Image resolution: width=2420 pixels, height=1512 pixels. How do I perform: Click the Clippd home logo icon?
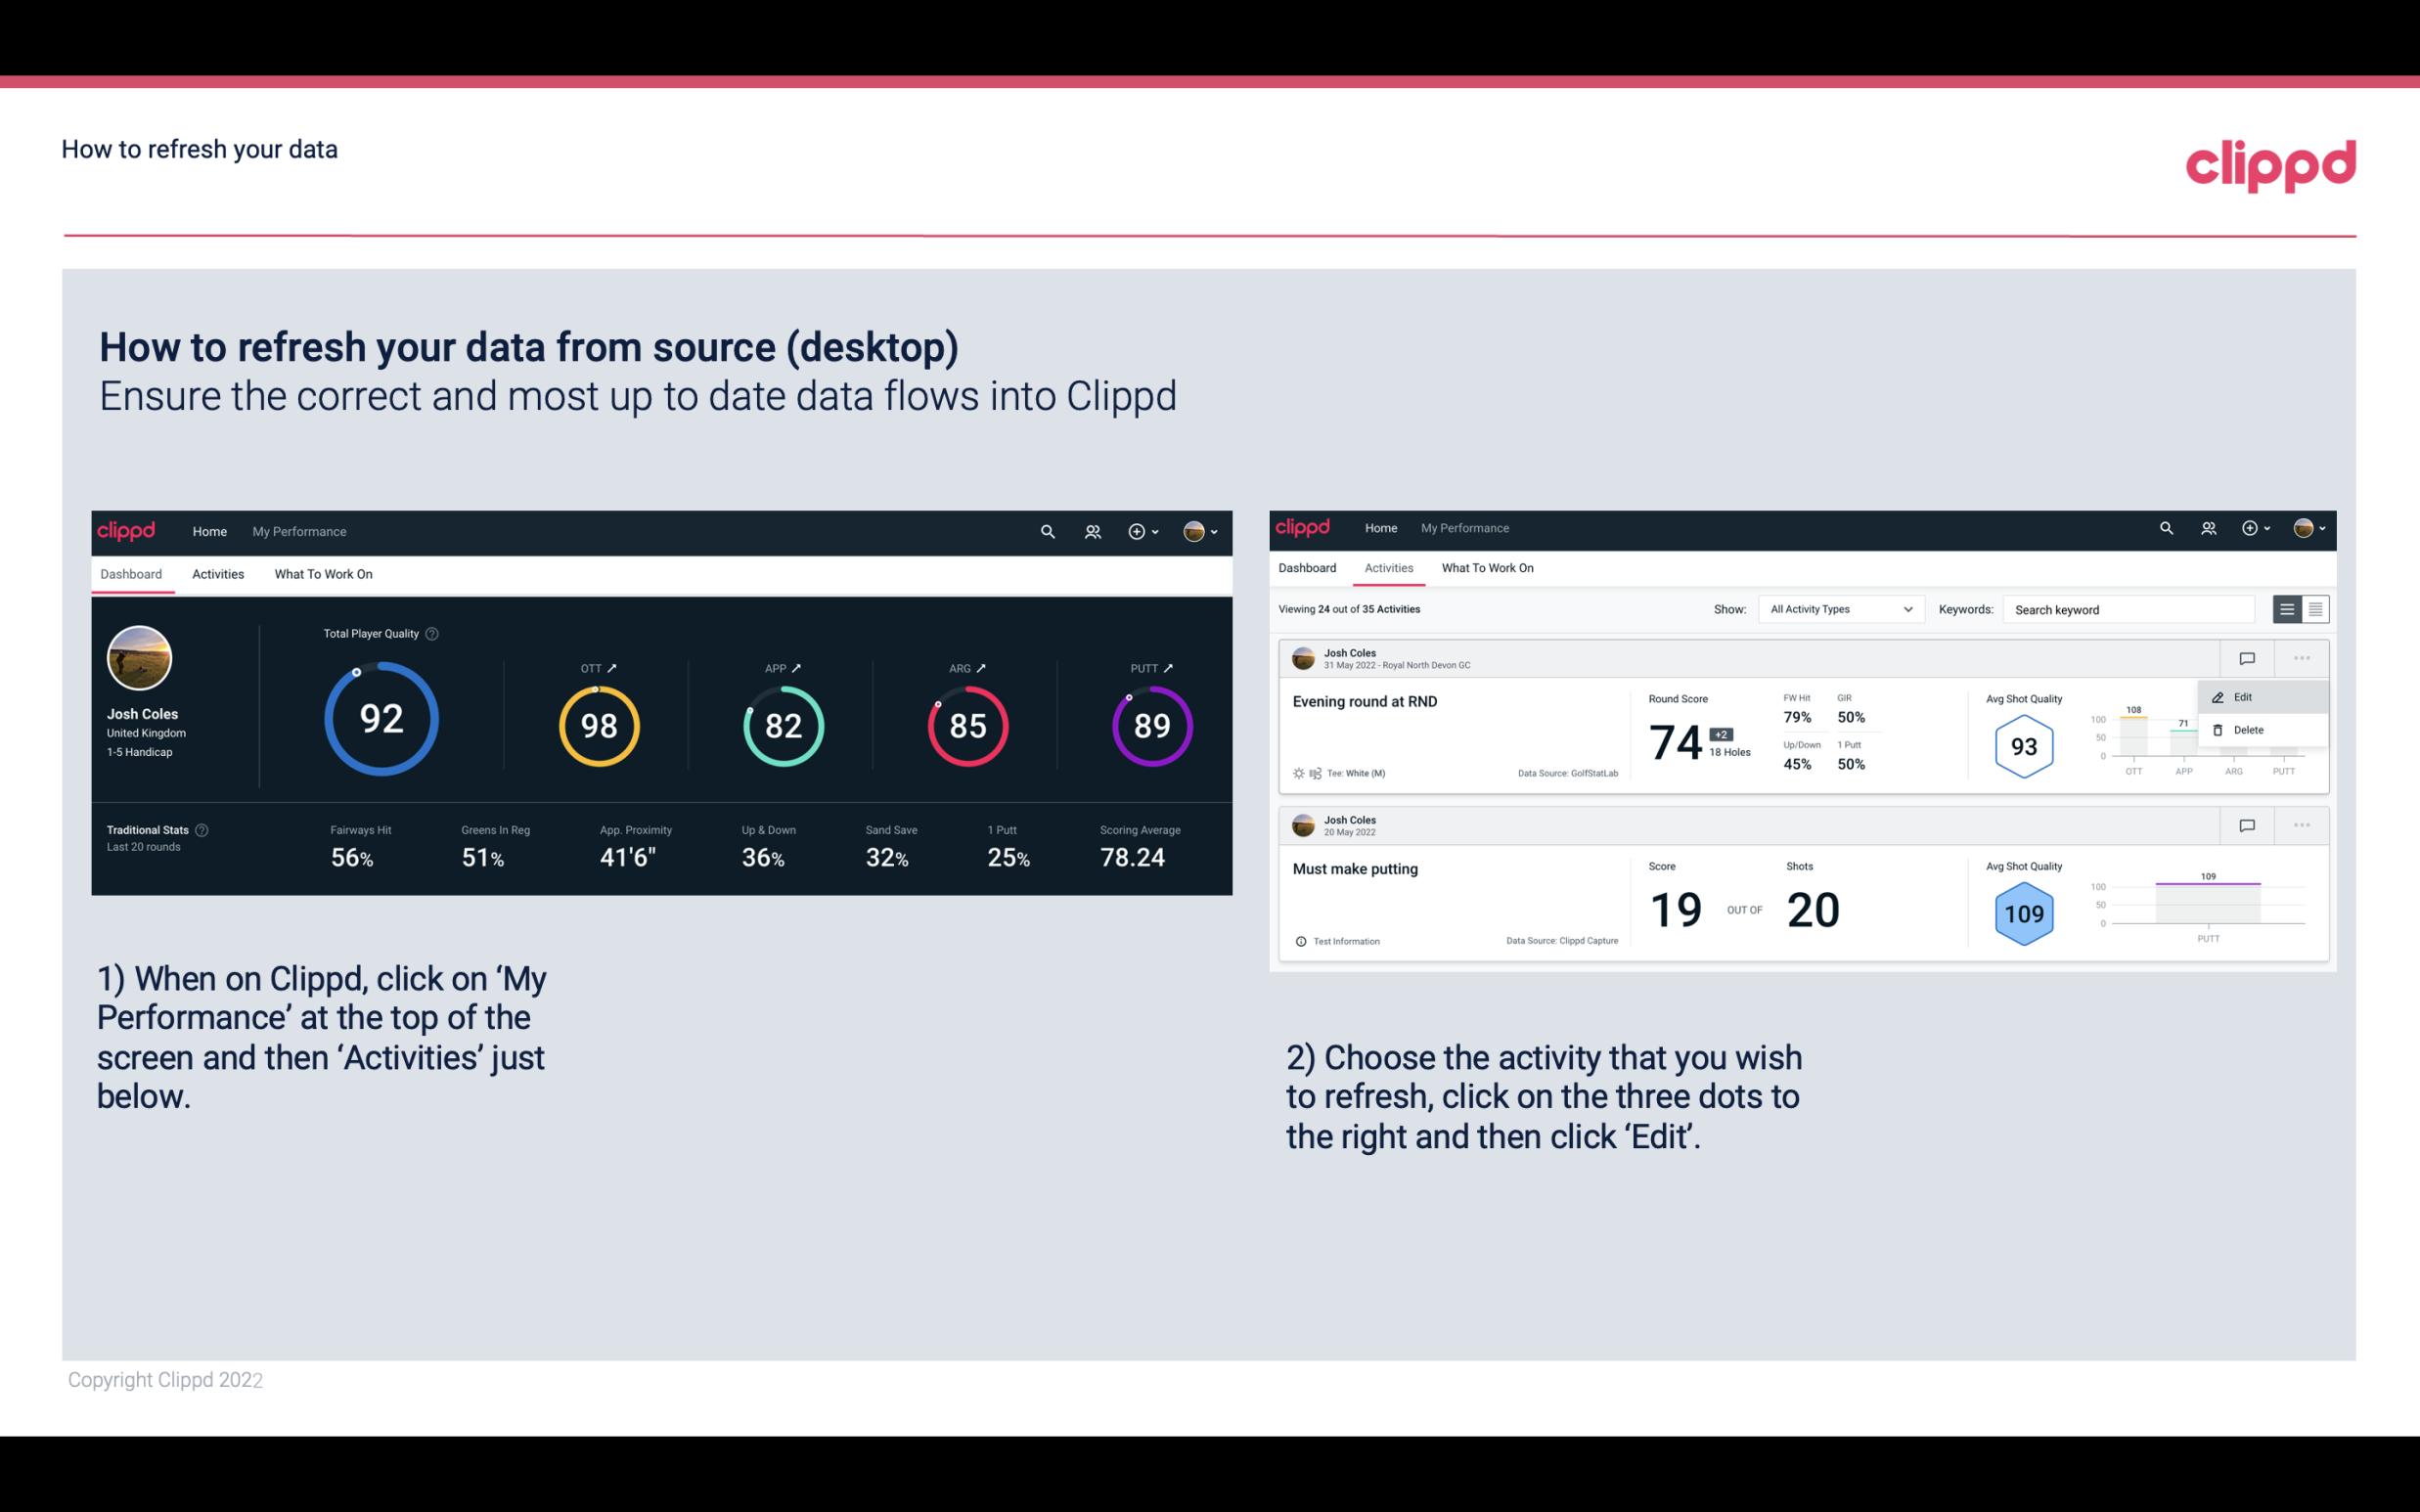tap(127, 531)
